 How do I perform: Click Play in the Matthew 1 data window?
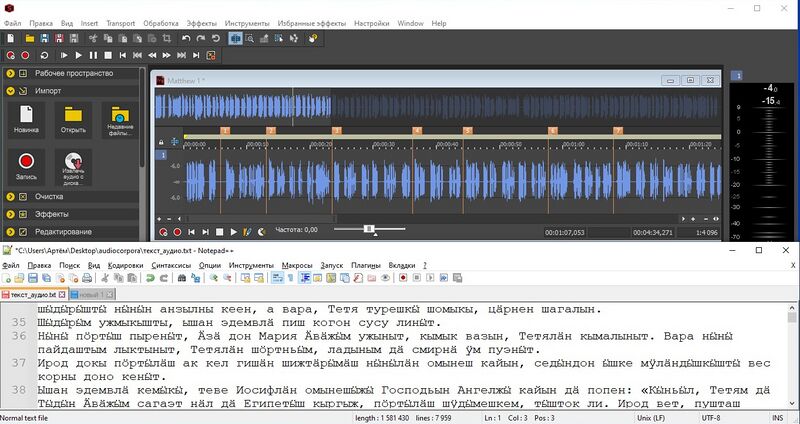(x=234, y=232)
